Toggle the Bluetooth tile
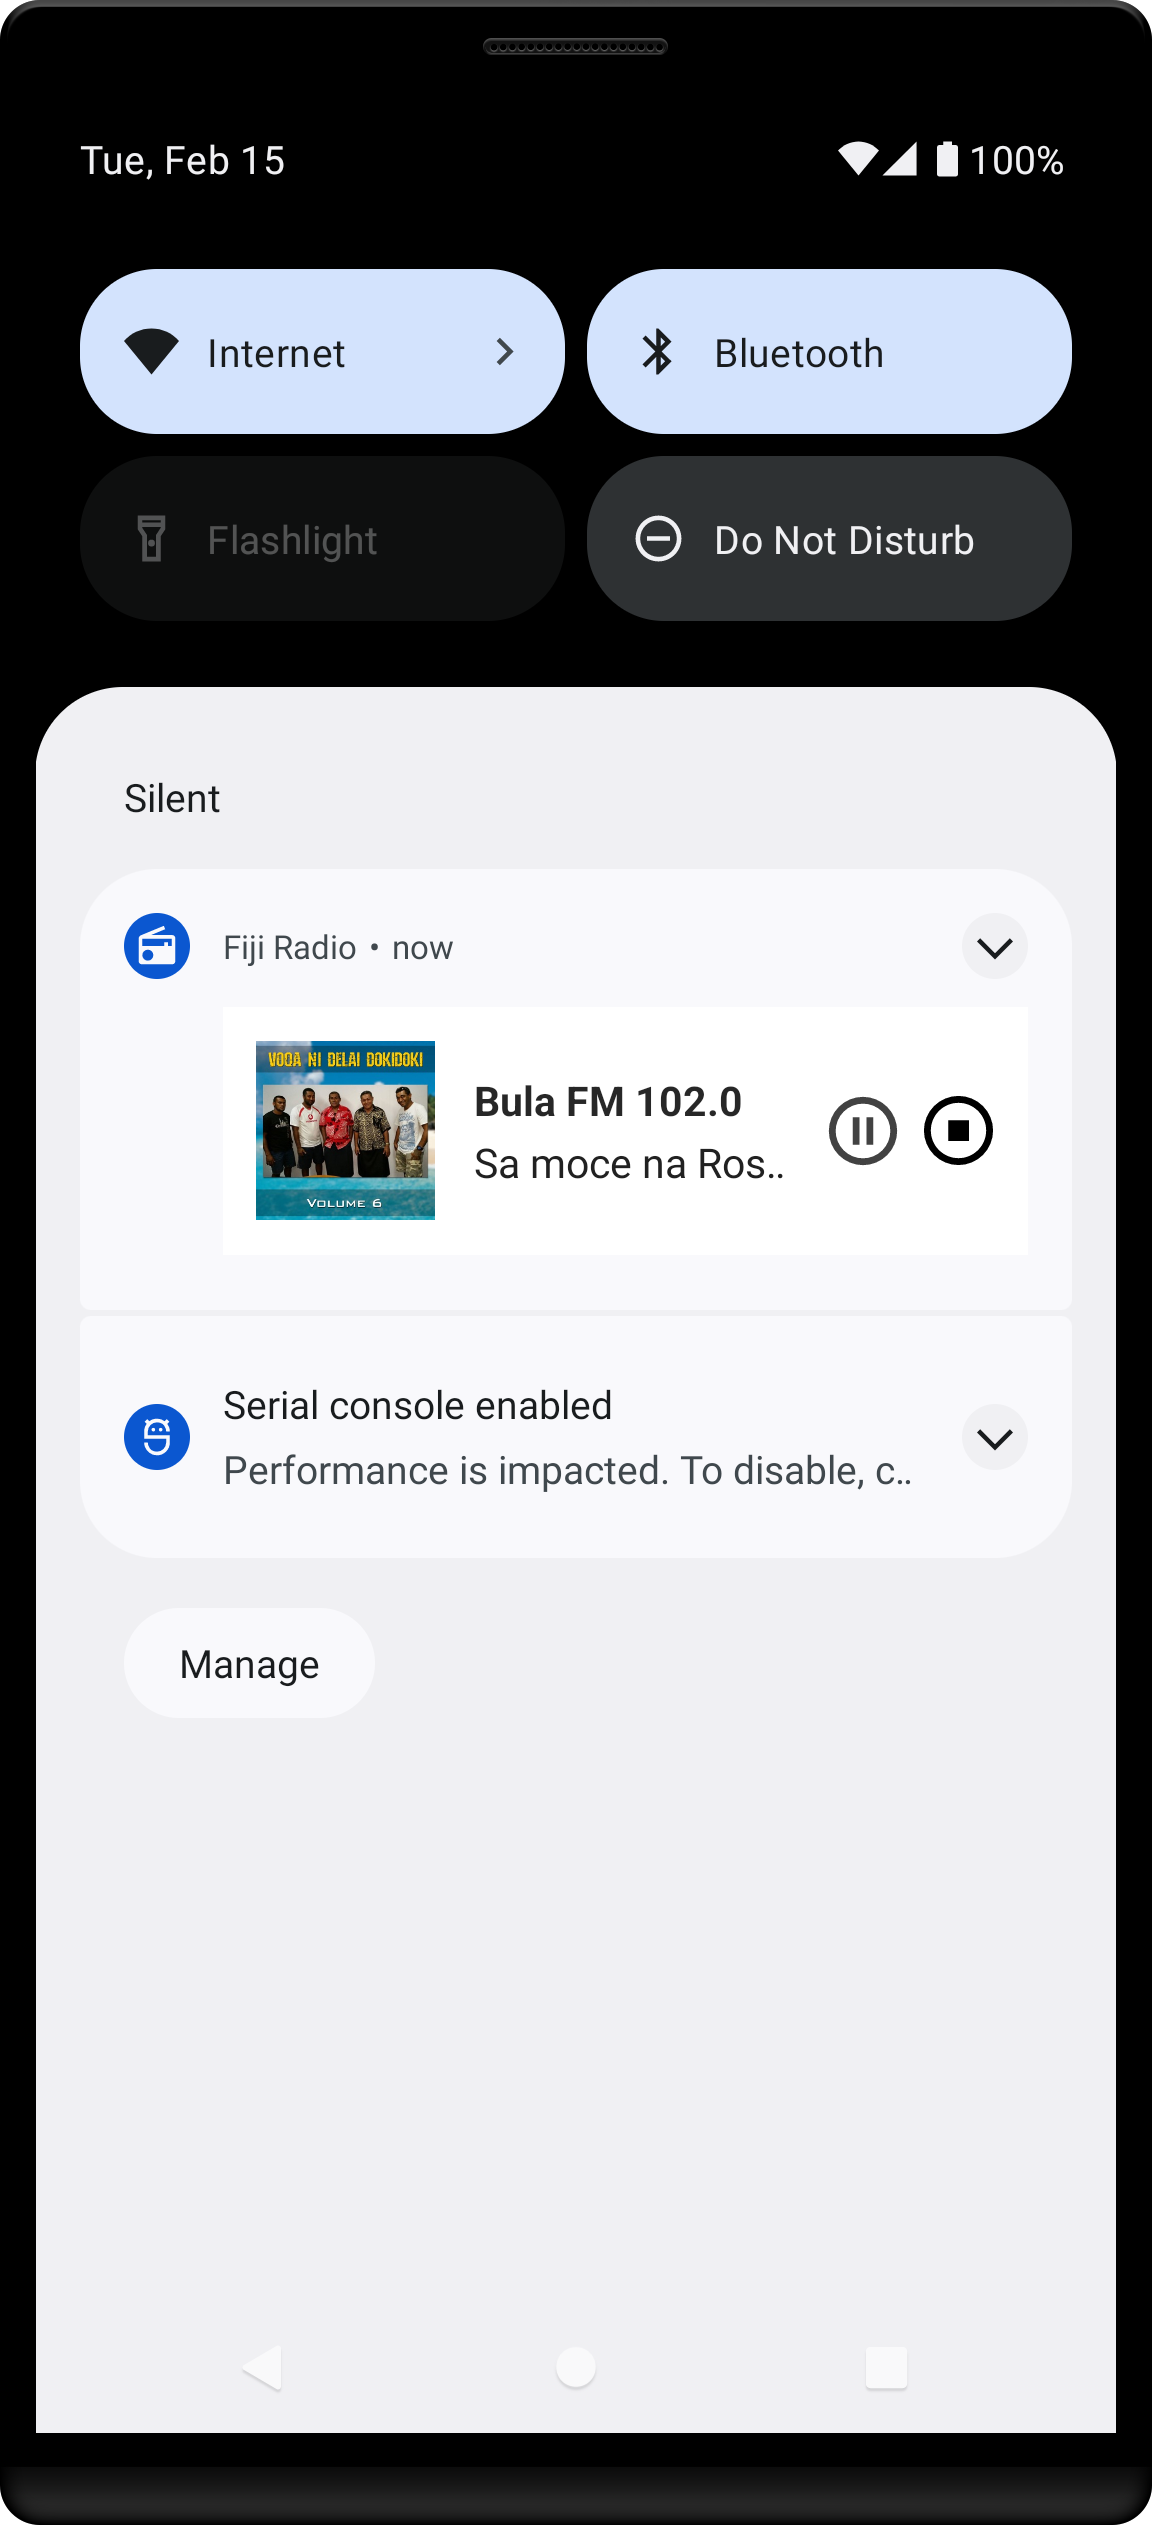 [829, 351]
